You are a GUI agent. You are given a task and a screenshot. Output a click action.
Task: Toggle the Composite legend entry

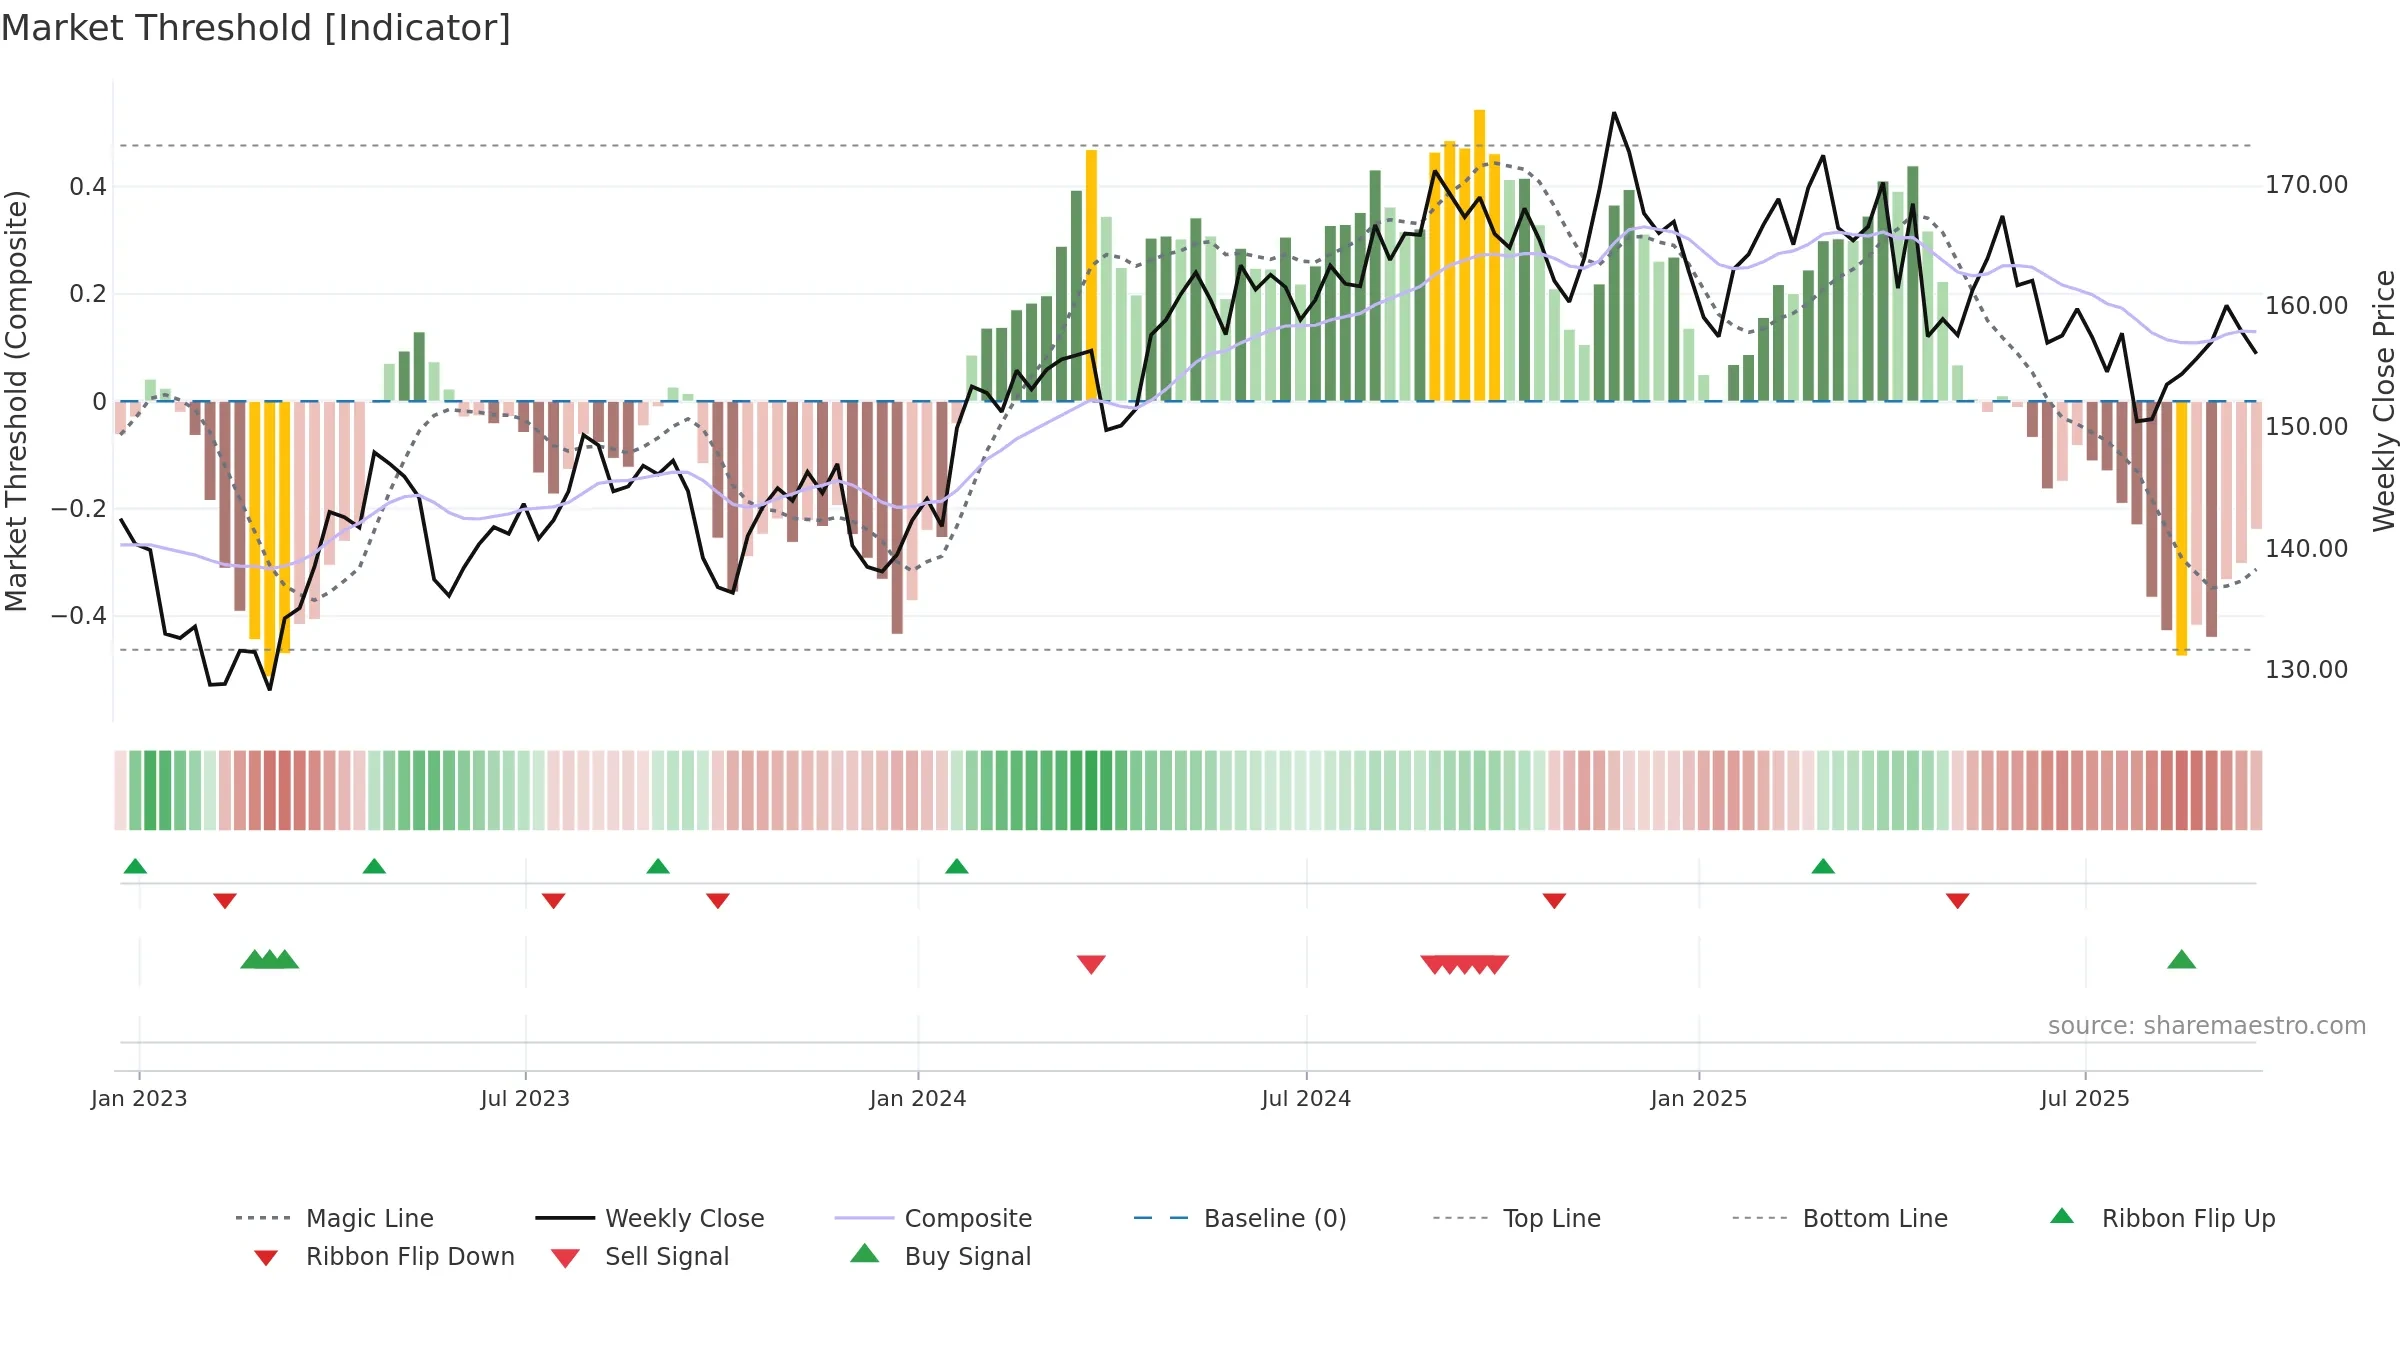tap(933, 1218)
